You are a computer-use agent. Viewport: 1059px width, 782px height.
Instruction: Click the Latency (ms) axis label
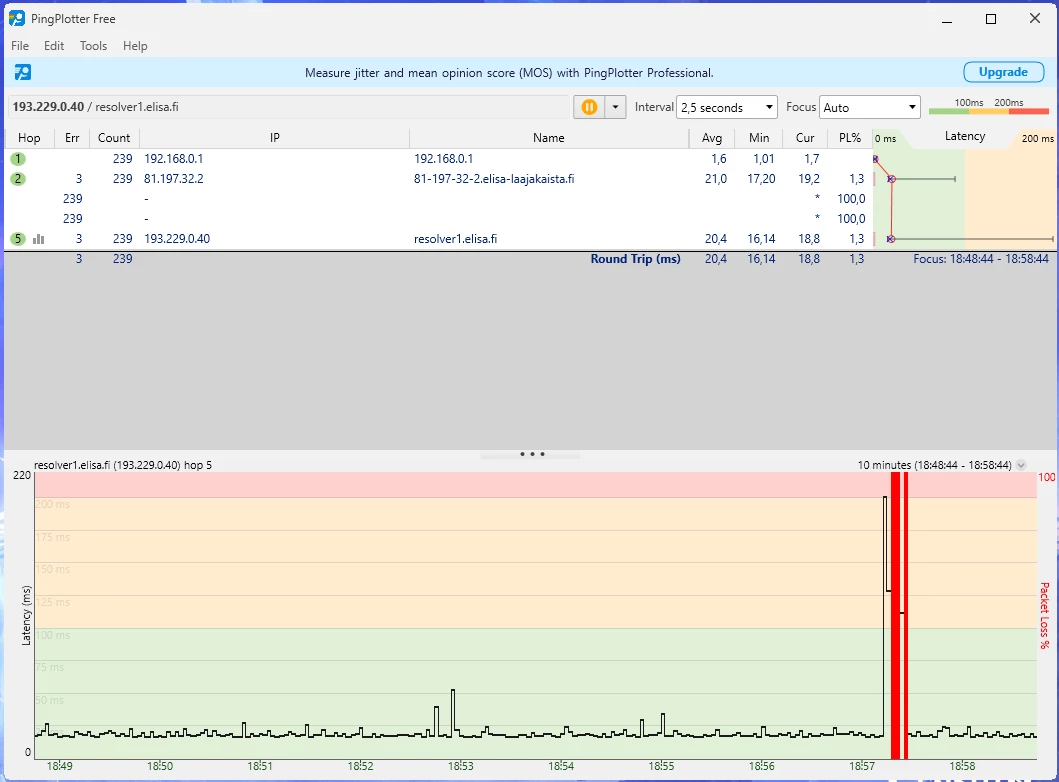tap(26, 615)
